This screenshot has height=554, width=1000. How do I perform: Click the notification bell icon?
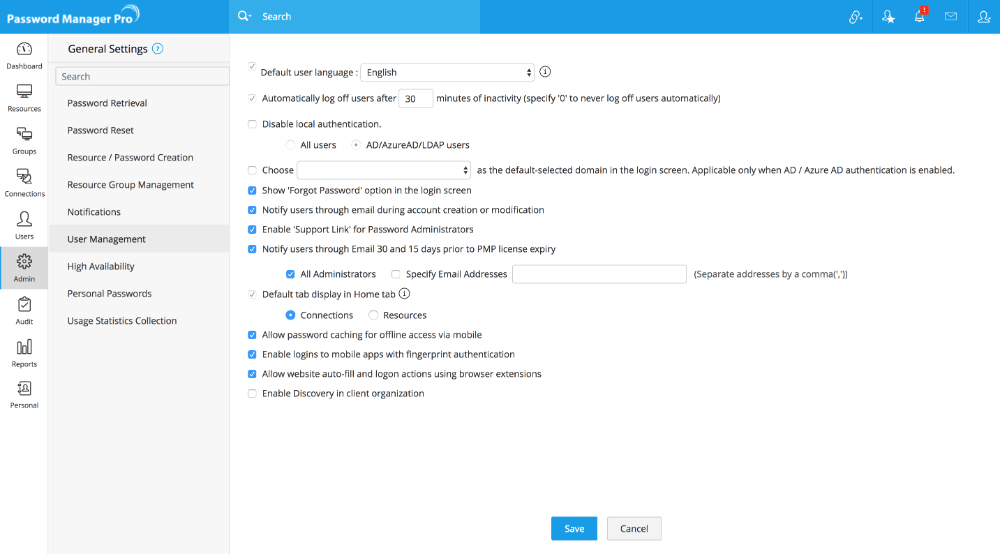(920, 16)
